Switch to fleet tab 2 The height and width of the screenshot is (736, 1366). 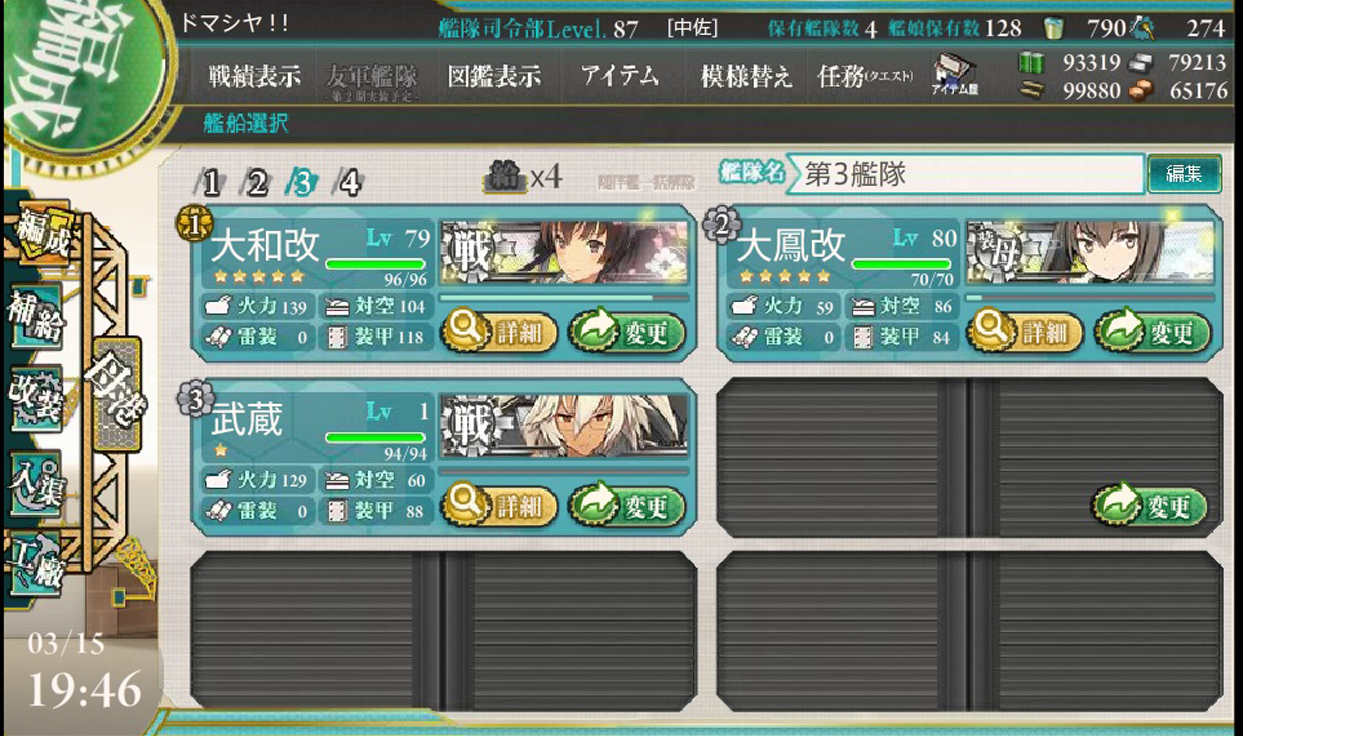pyautogui.click(x=255, y=182)
